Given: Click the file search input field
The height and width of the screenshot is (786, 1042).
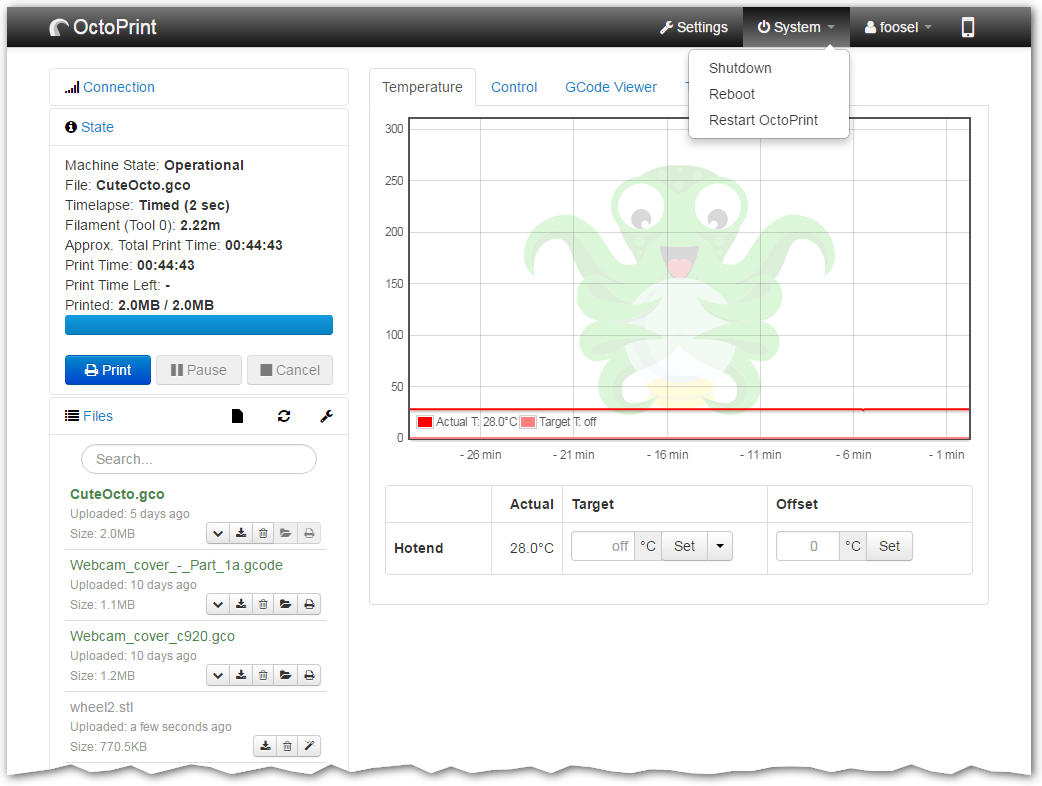Looking at the screenshot, I should pos(198,458).
